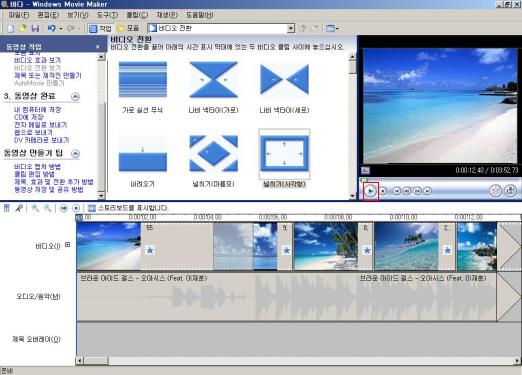The image size is (522, 375).
Task: Open the 도움말(H) menu
Action: (200, 15)
